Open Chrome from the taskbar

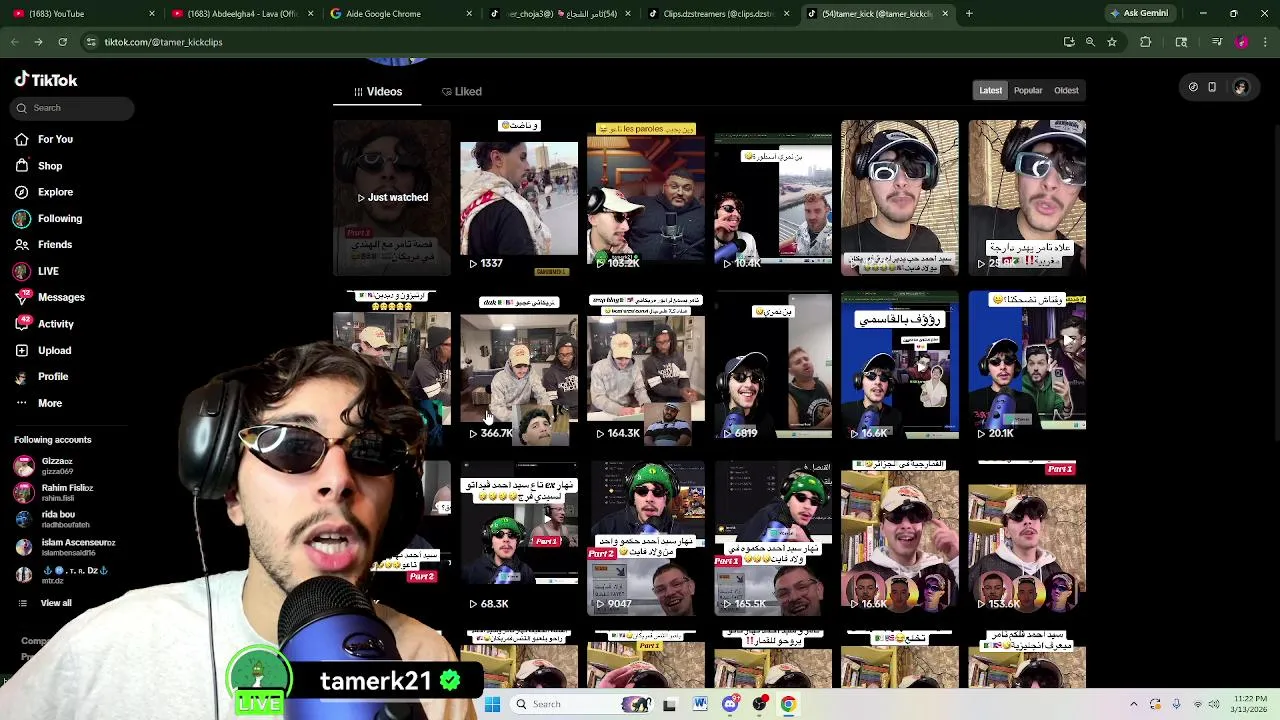click(x=788, y=704)
